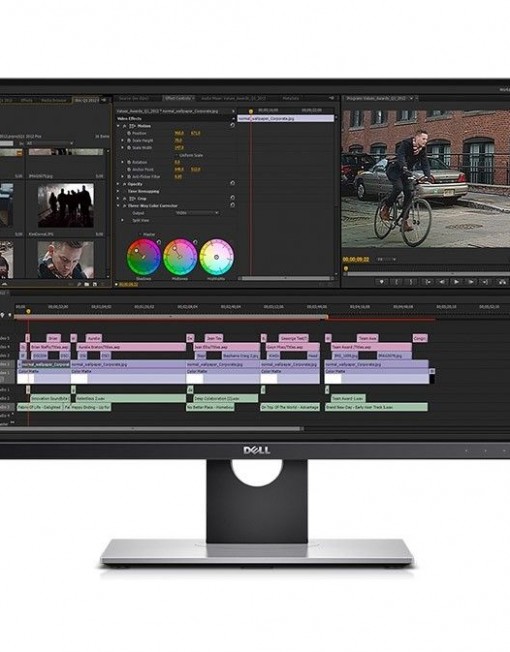The image size is (510, 652).
Task: Collapse the Three-Way Color Corrector effect
Action: (x=118, y=205)
